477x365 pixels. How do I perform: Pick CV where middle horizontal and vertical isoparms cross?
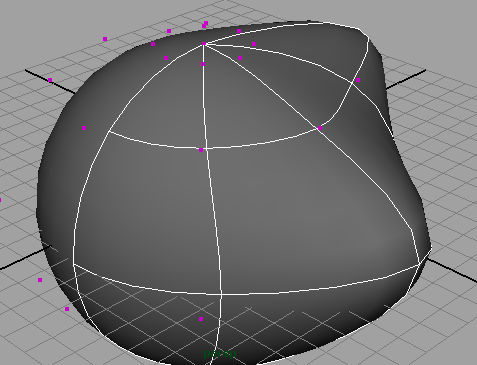pos(201,150)
